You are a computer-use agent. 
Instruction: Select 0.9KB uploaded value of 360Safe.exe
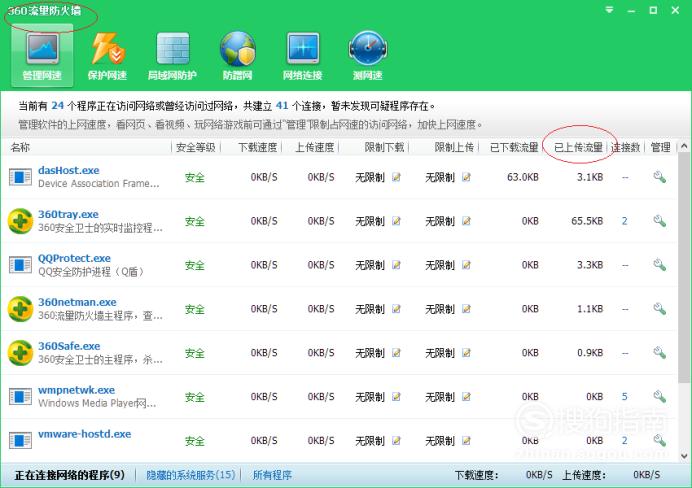(590, 353)
